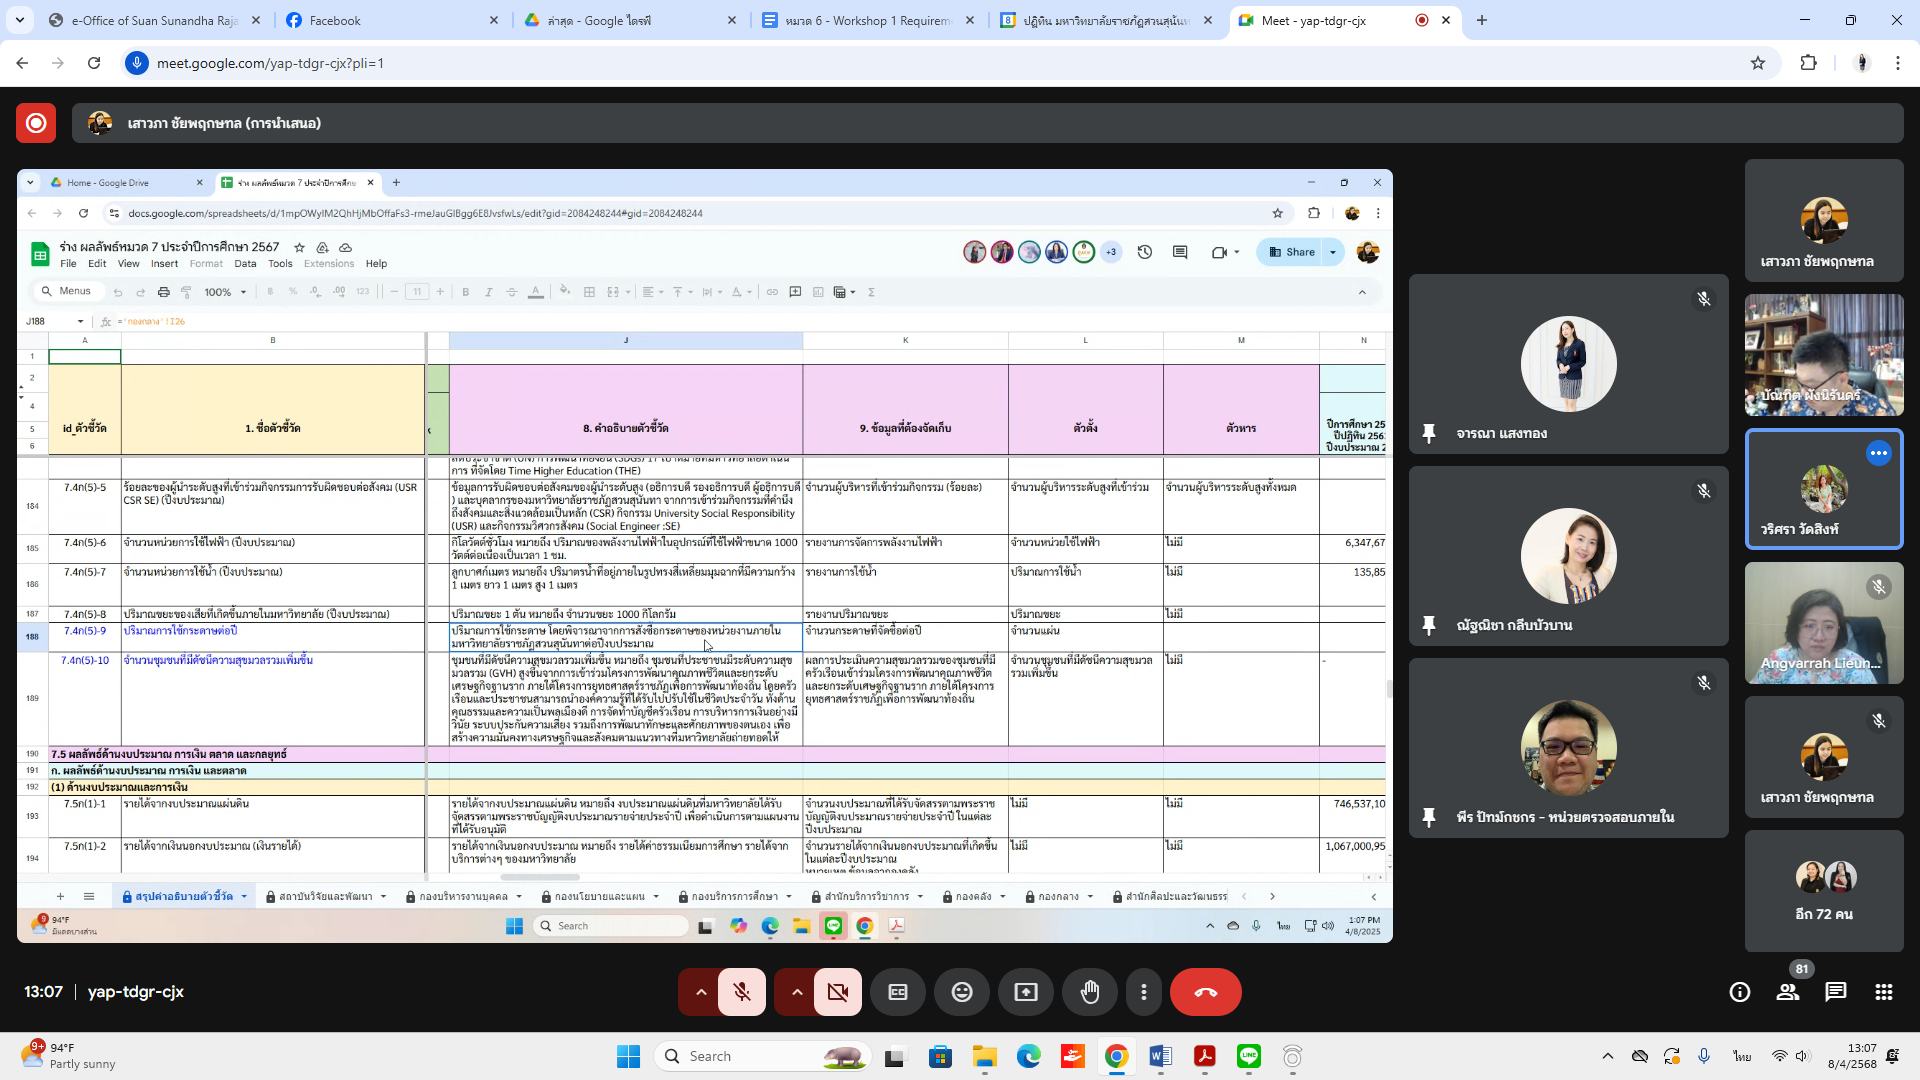Open the Meet activities grid
The width and height of the screenshot is (1920, 1080).
(x=1884, y=992)
